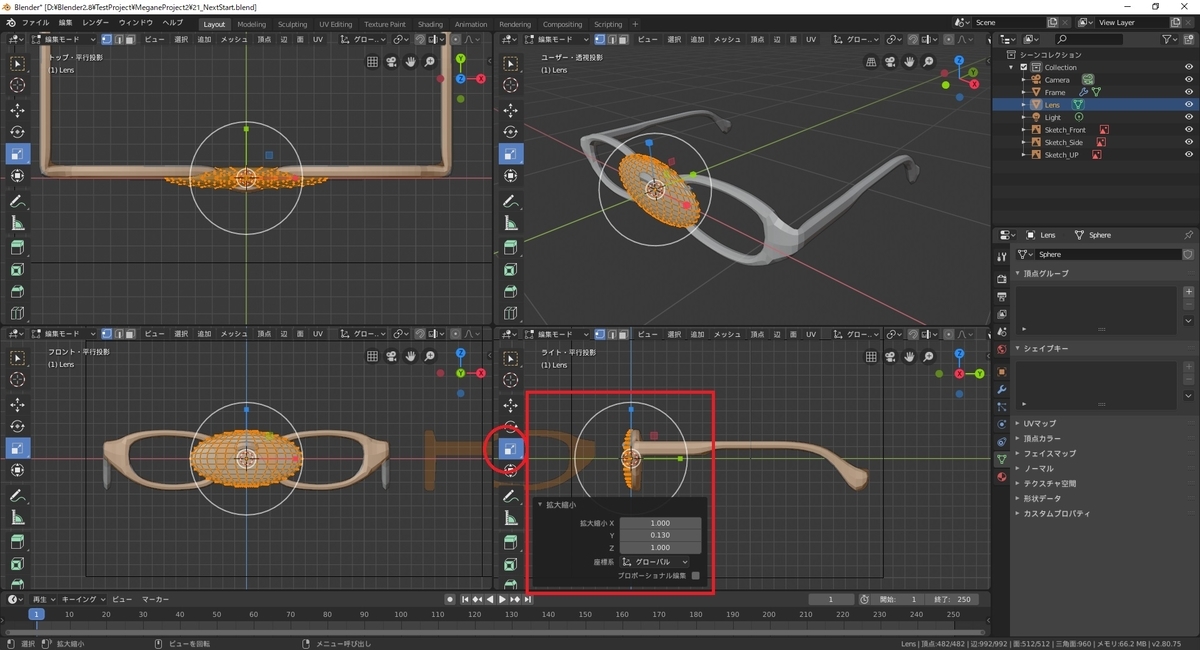This screenshot has height=650, width=1200.
Task: Open the 選択 menu in top viewport
Action: pos(181,39)
